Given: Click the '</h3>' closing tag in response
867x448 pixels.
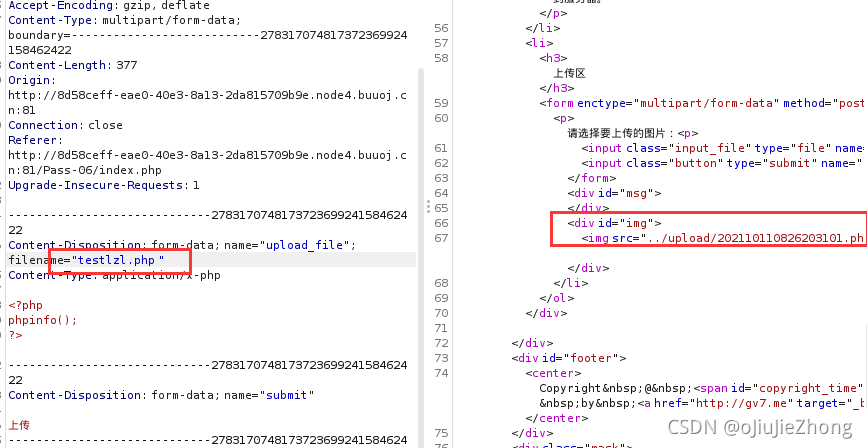Looking at the screenshot, I should [557, 88].
